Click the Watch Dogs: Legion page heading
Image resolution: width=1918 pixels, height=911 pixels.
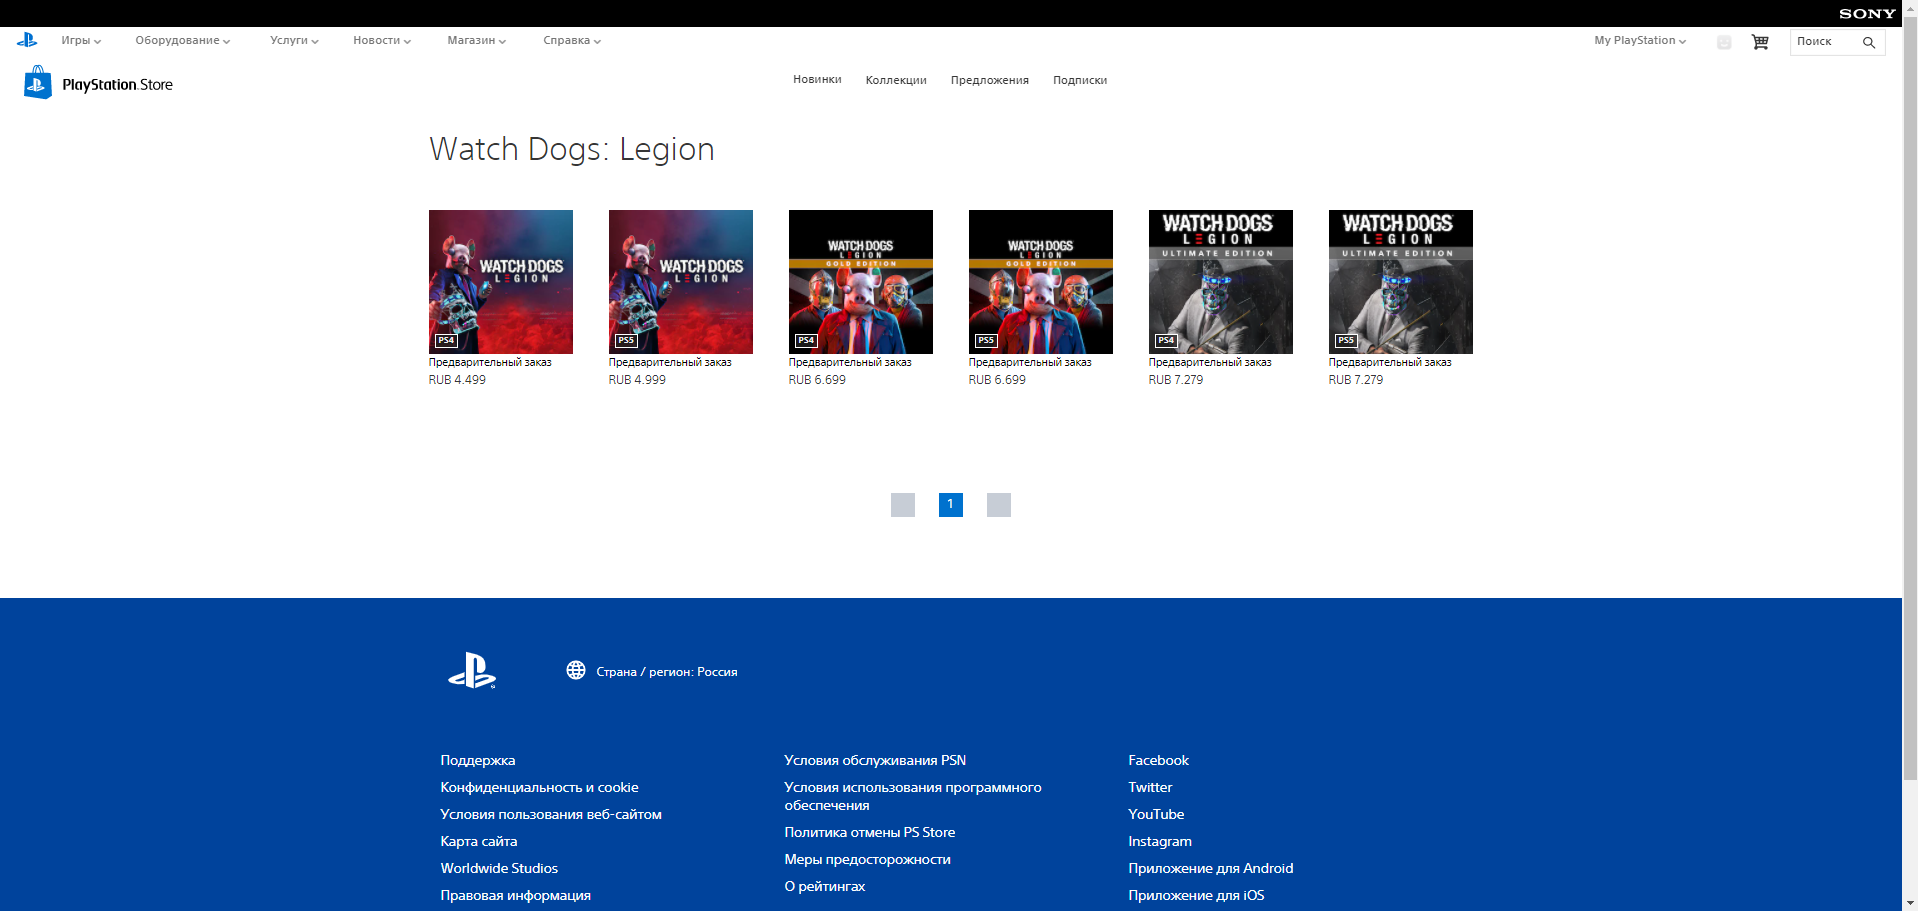[x=572, y=149]
